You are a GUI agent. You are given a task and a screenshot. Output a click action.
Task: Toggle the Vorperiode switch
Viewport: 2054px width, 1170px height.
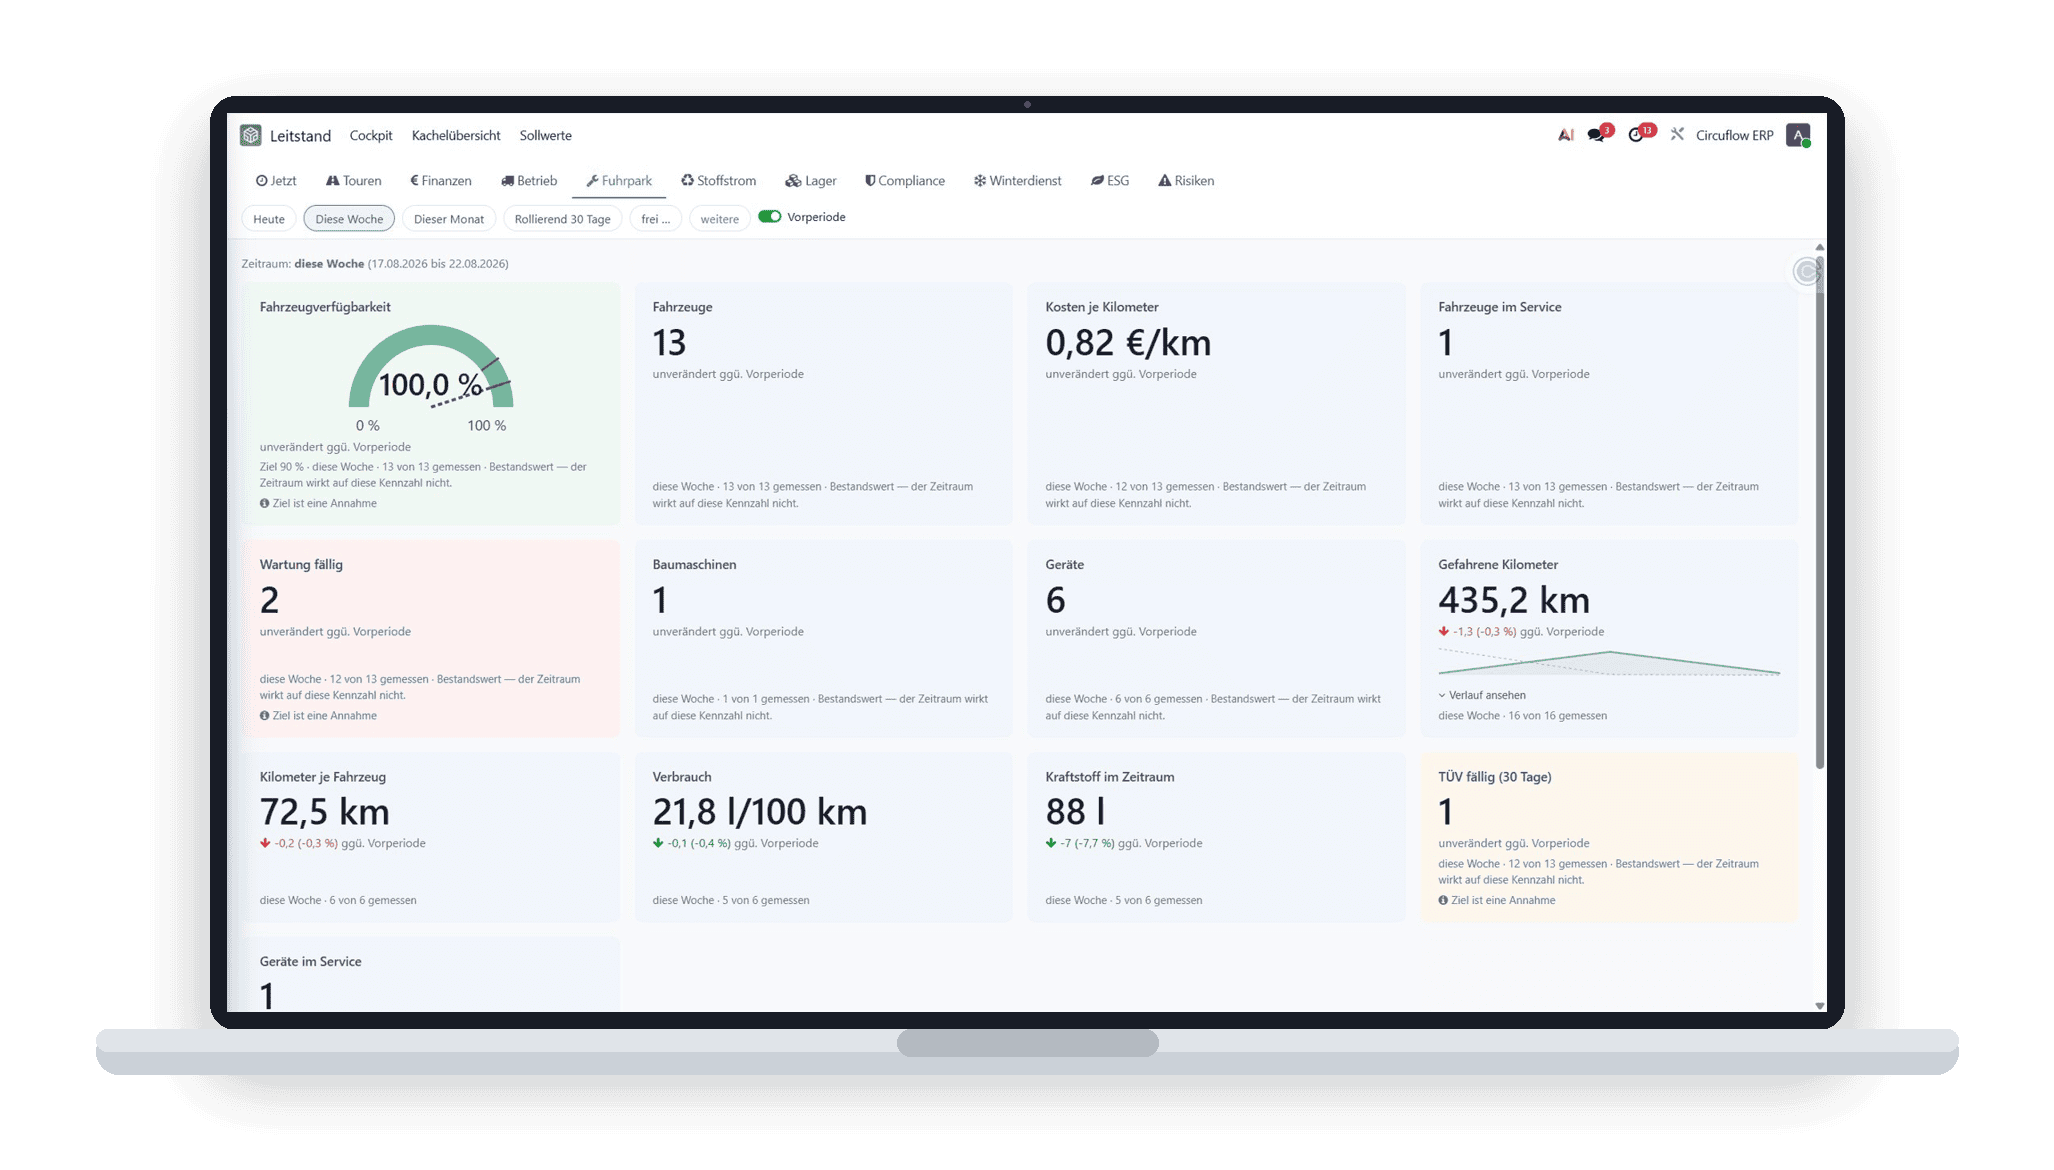click(x=769, y=217)
